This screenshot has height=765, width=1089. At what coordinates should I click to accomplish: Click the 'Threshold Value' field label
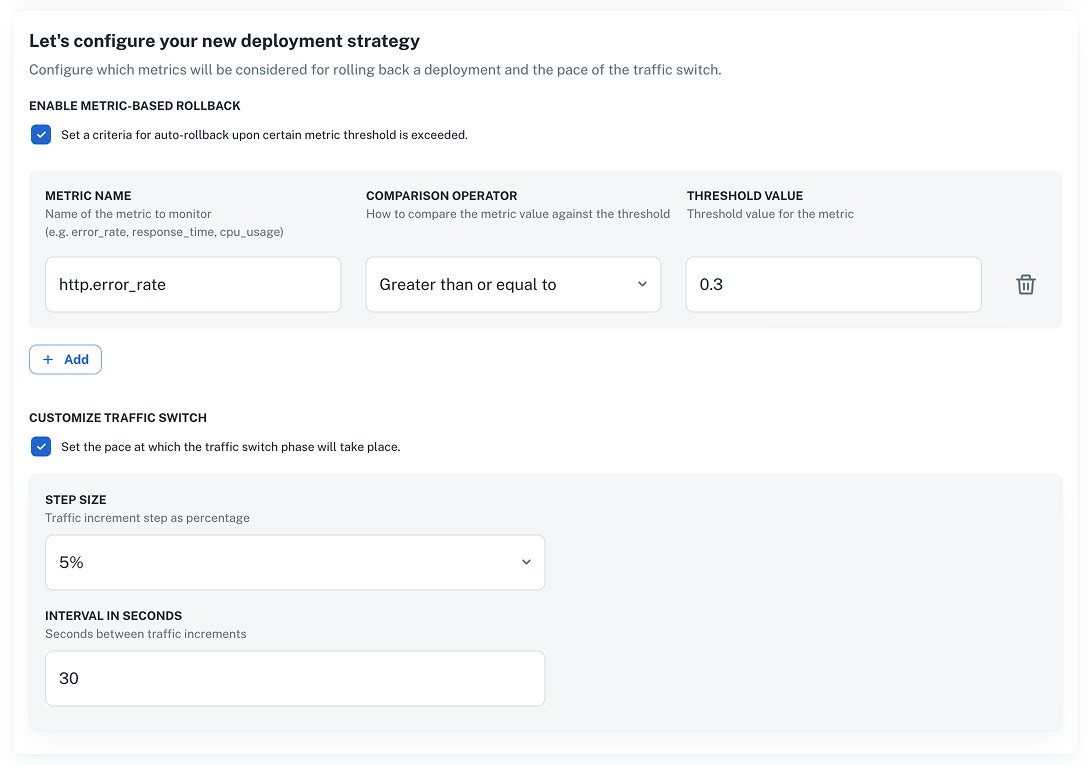coord(744,196)
